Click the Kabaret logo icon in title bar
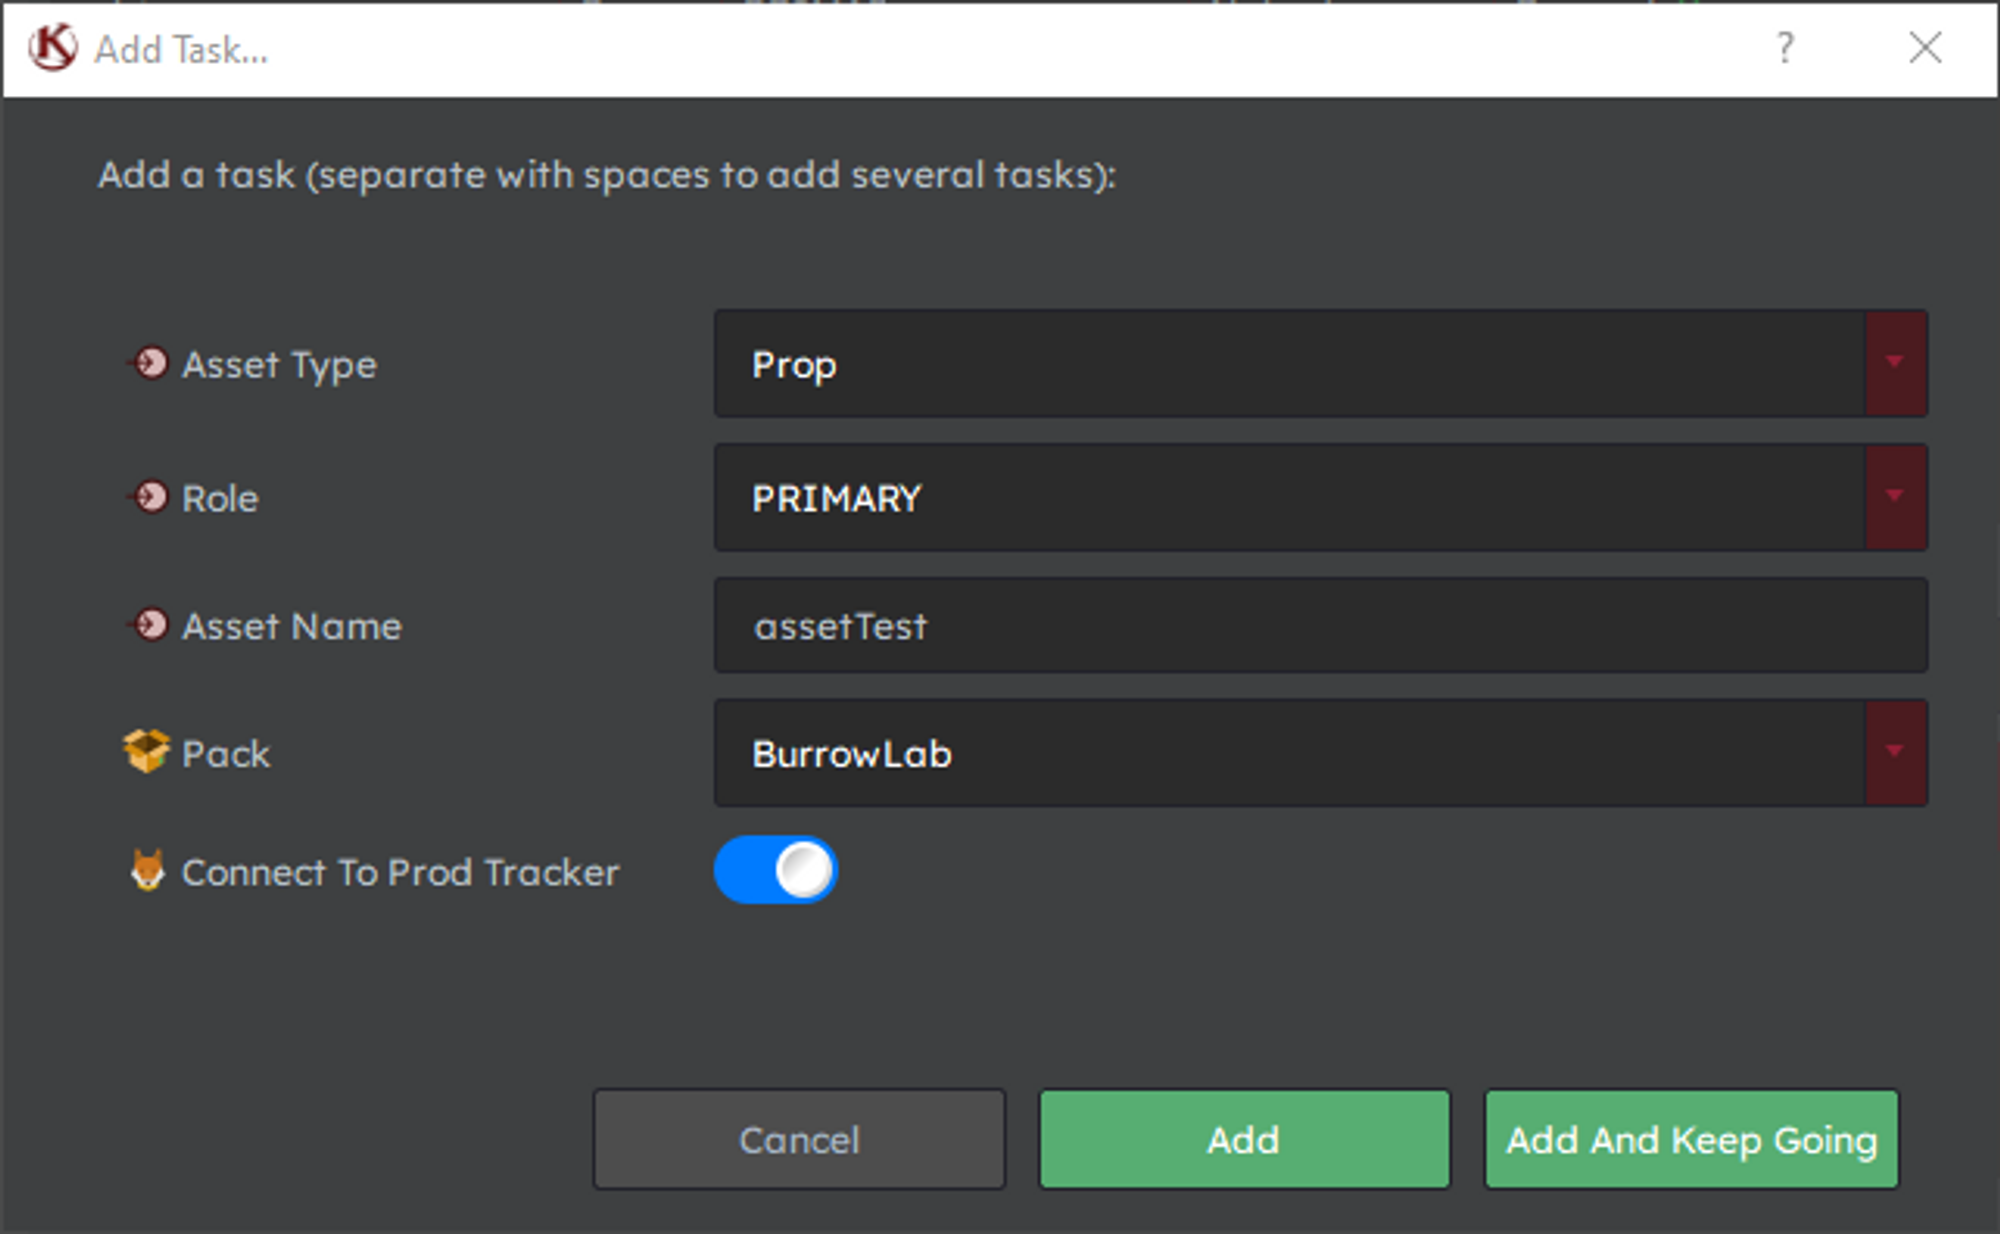2000x1234 pixels. pos(52,48)
